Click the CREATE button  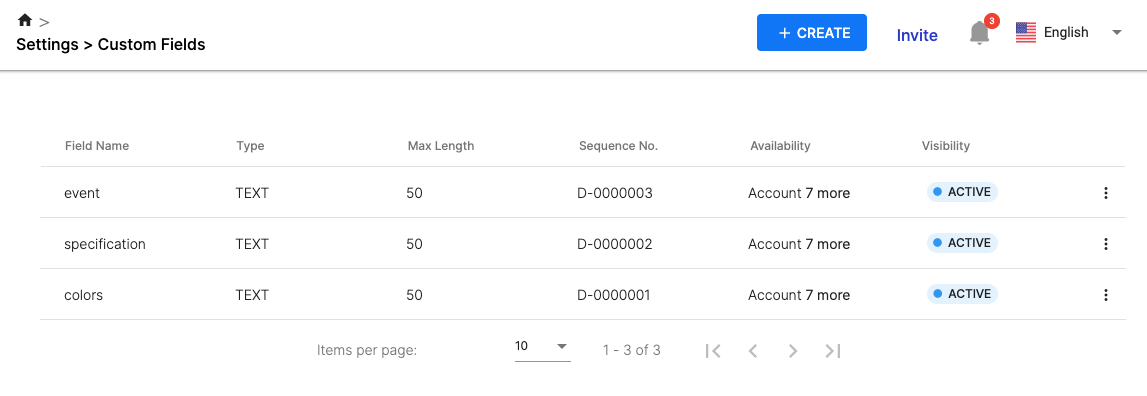[812, 33]
